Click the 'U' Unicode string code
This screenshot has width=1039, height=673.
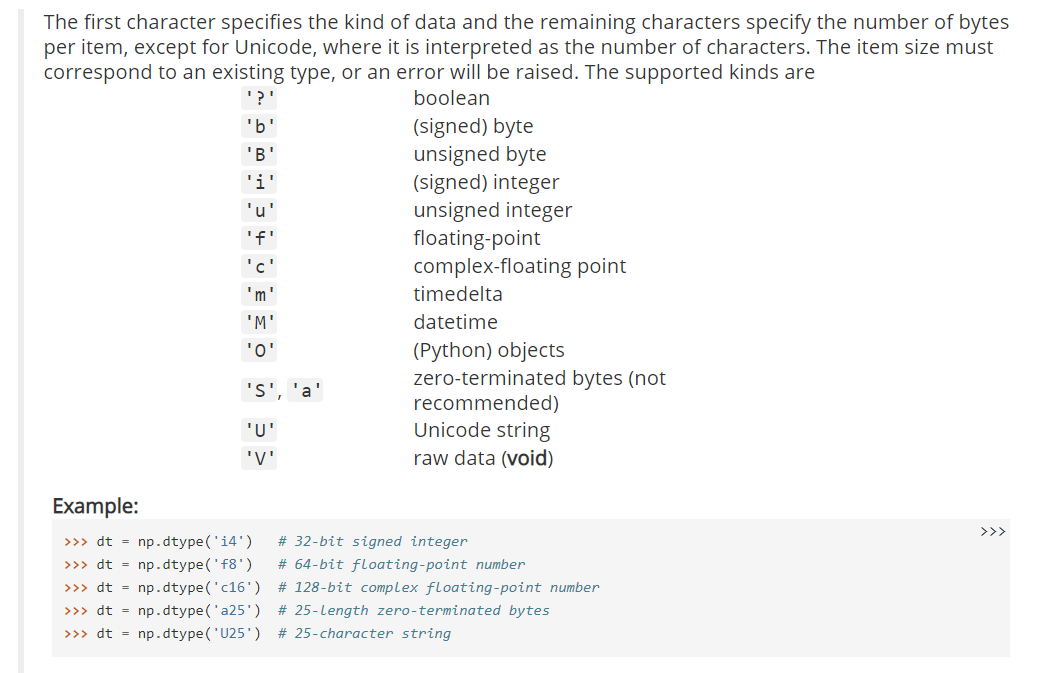259,431
